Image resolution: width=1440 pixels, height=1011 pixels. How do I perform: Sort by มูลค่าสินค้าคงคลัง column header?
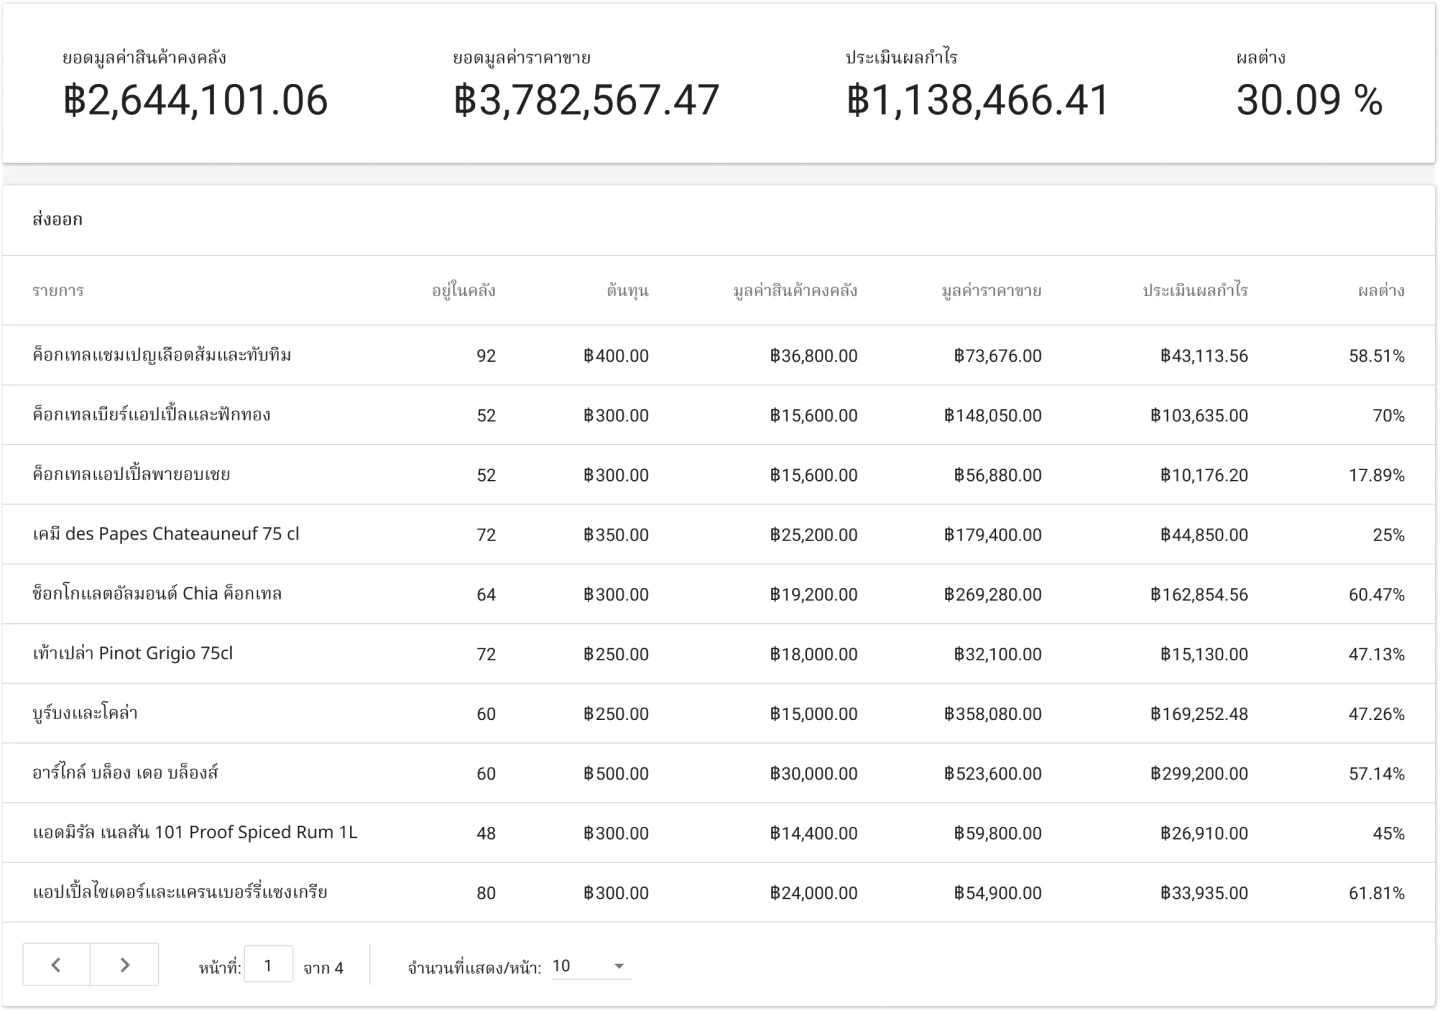coord(795,291)
